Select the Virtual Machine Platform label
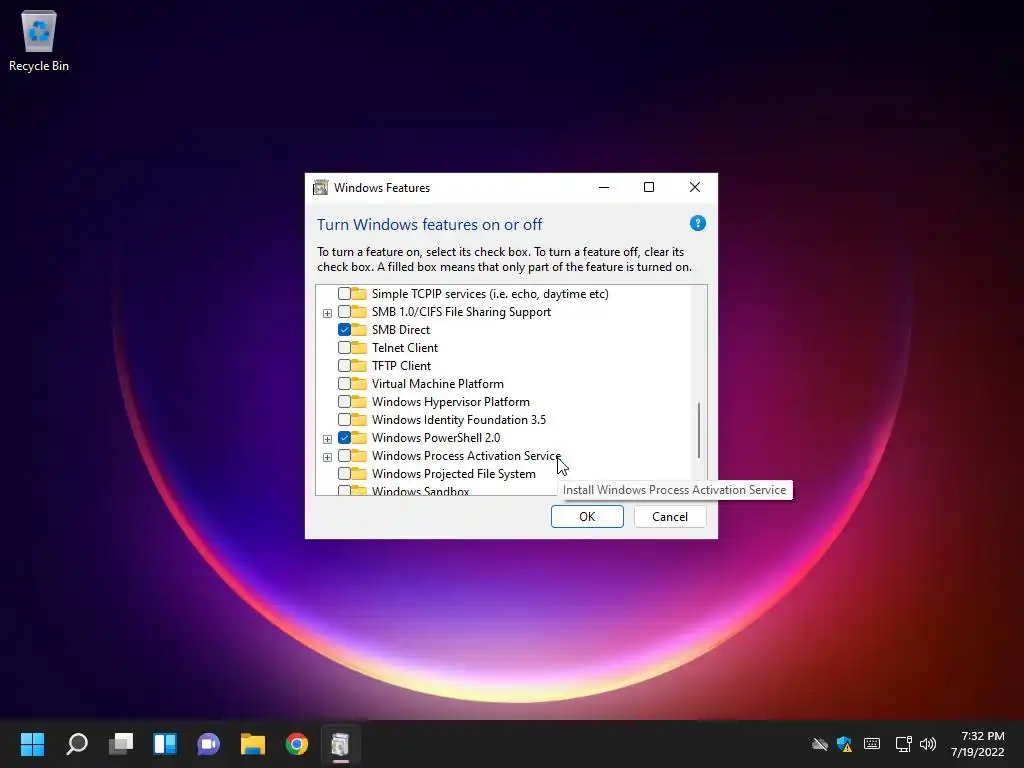1024x768 pixels. (438, 383)
